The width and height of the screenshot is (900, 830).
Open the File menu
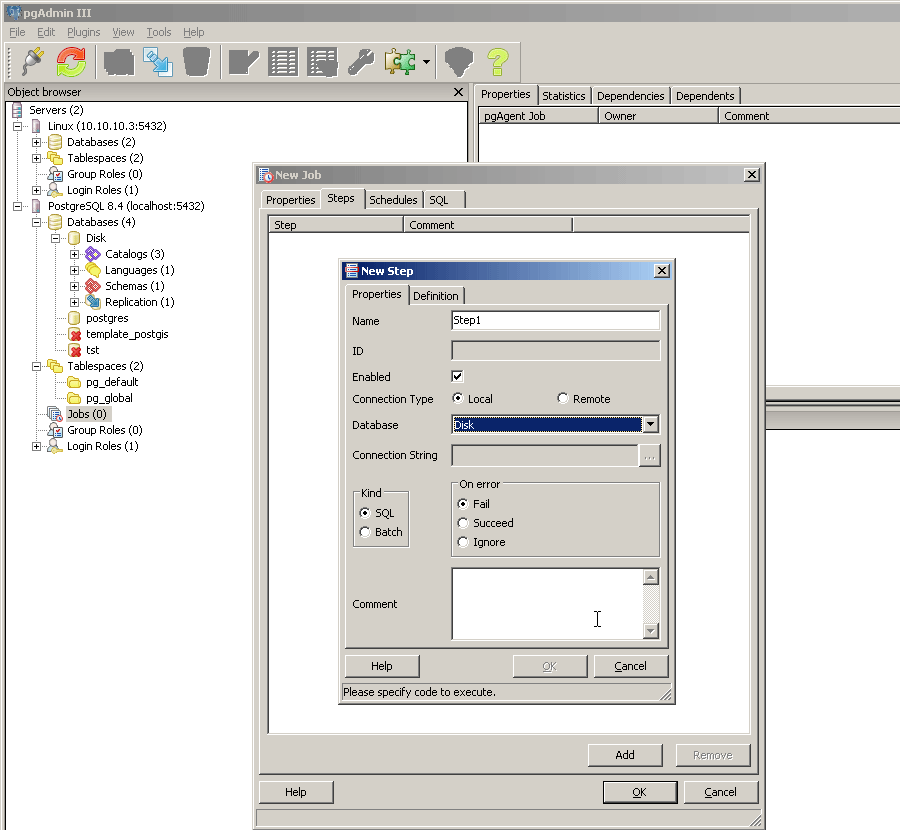pyautogui.click(x=17, y=32)
